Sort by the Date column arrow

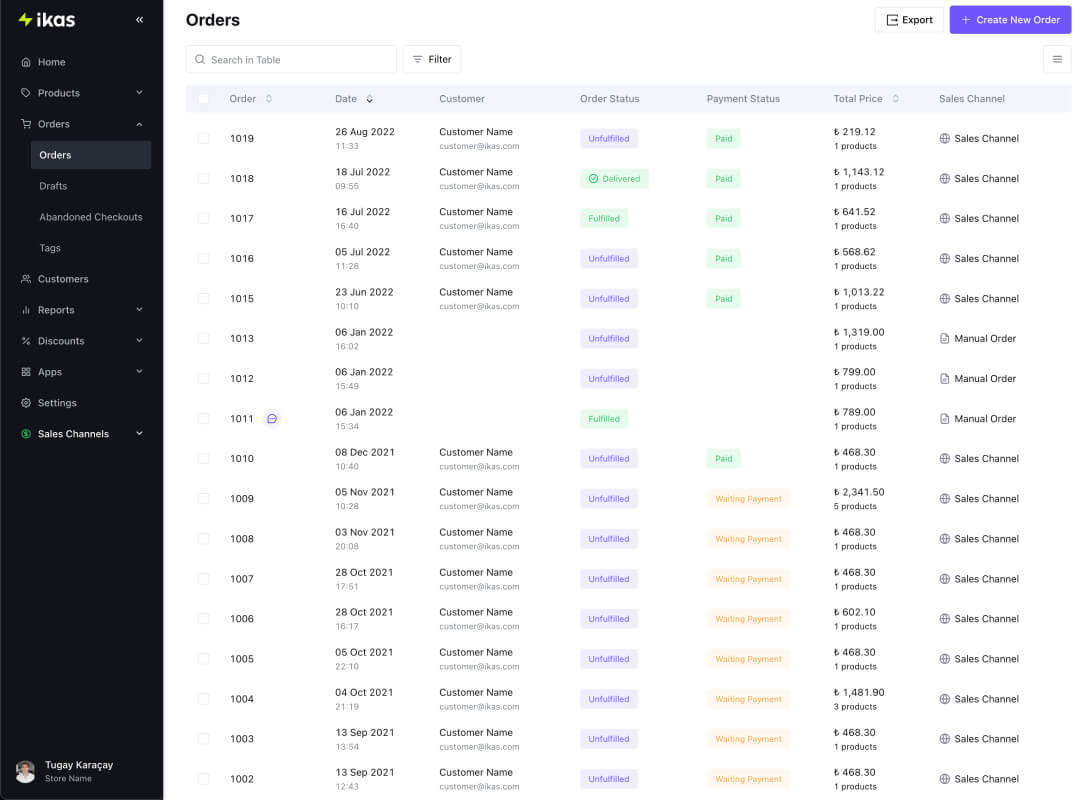(370, 99)
